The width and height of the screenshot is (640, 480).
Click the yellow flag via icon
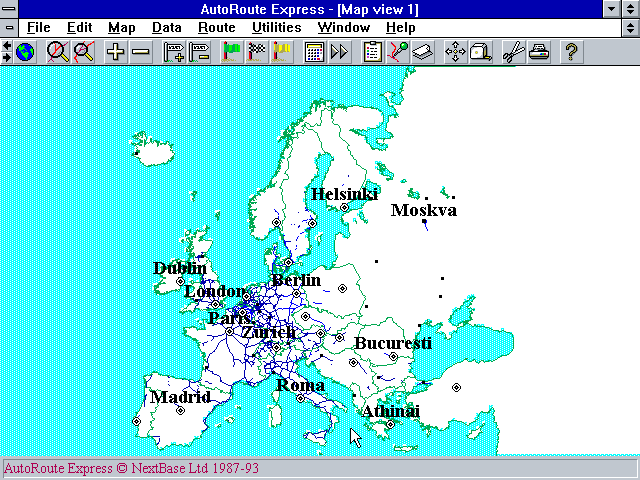click(282, 52)
